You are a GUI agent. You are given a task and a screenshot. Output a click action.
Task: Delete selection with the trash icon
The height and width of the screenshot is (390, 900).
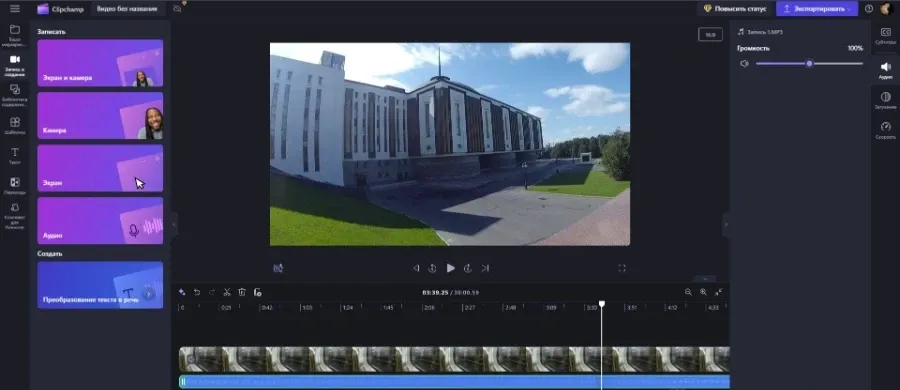click(x=242, y=292)
